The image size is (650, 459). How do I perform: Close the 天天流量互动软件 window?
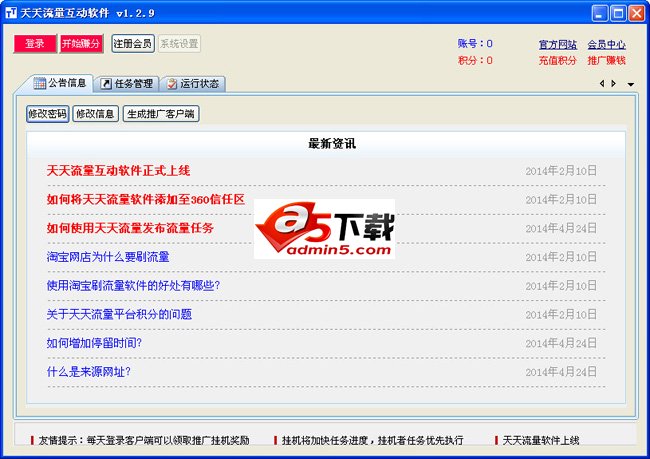click(636, 13)
